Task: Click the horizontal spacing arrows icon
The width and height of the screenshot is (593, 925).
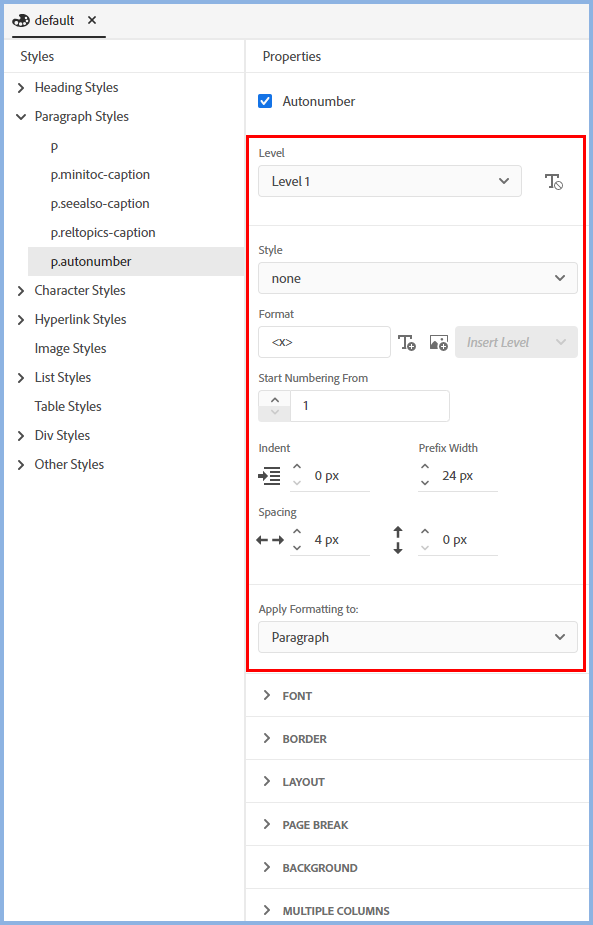Action: [x=270, y=540]
